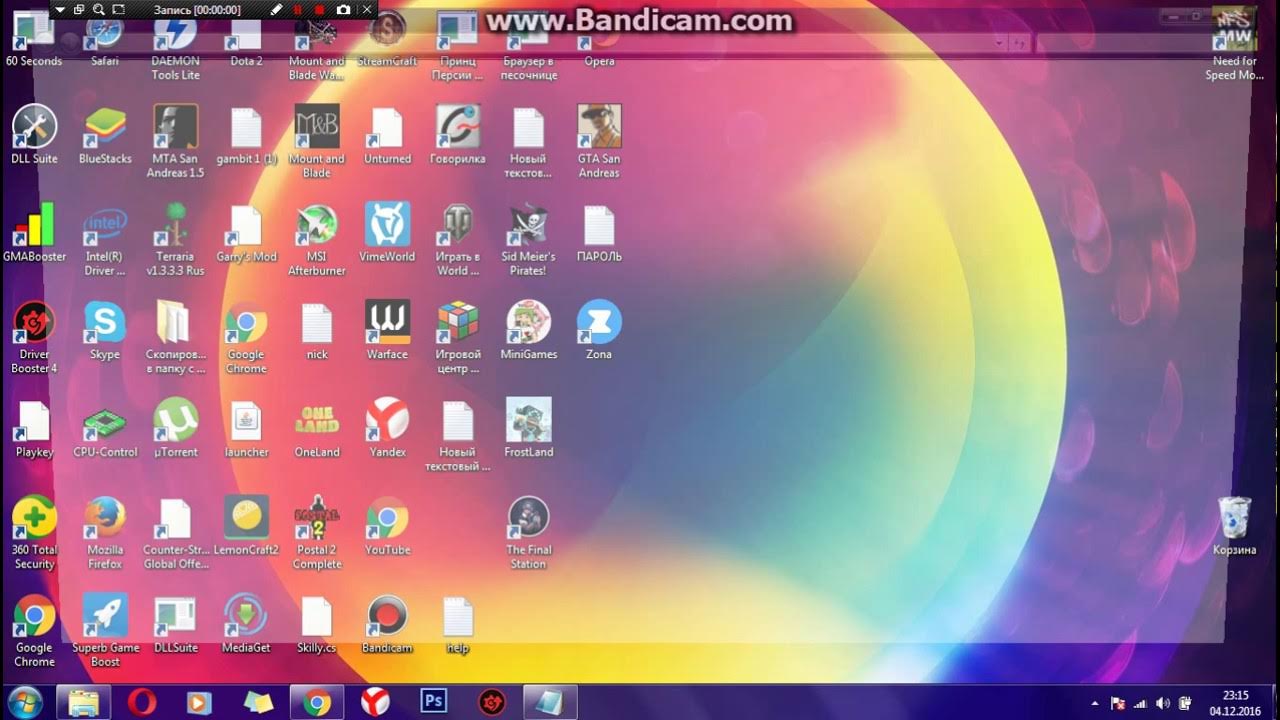Select the MediaGet desktop shortcut

pyautogui.click(x=246, y=624)
